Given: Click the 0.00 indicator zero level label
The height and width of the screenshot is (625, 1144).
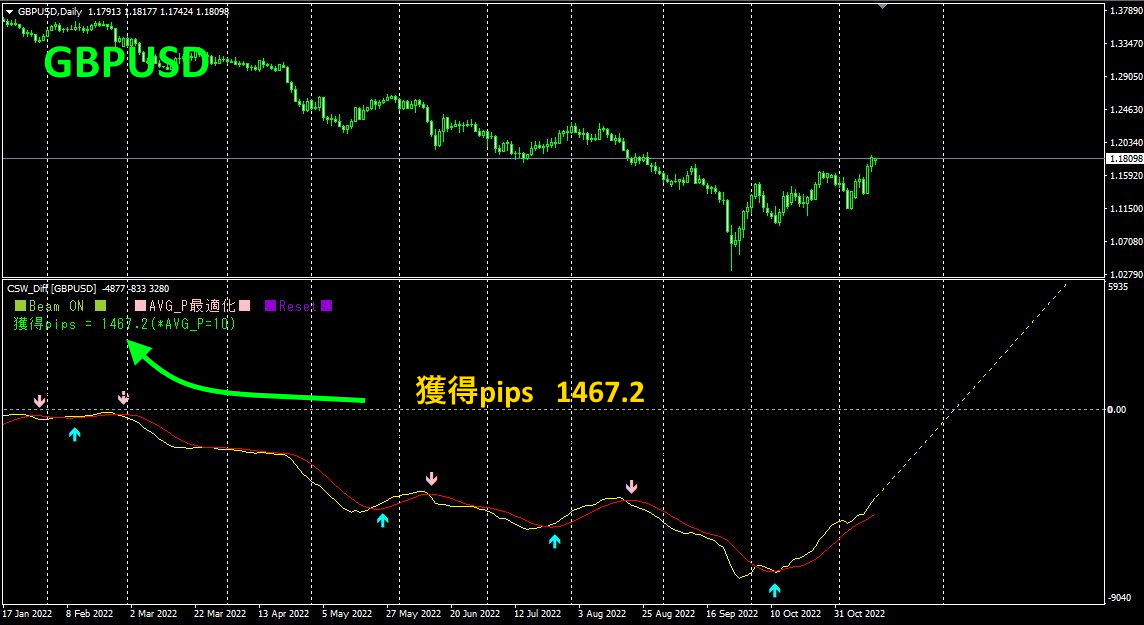Looking at the screenshot, I should pyautogui.click(x=1117, y=409).
